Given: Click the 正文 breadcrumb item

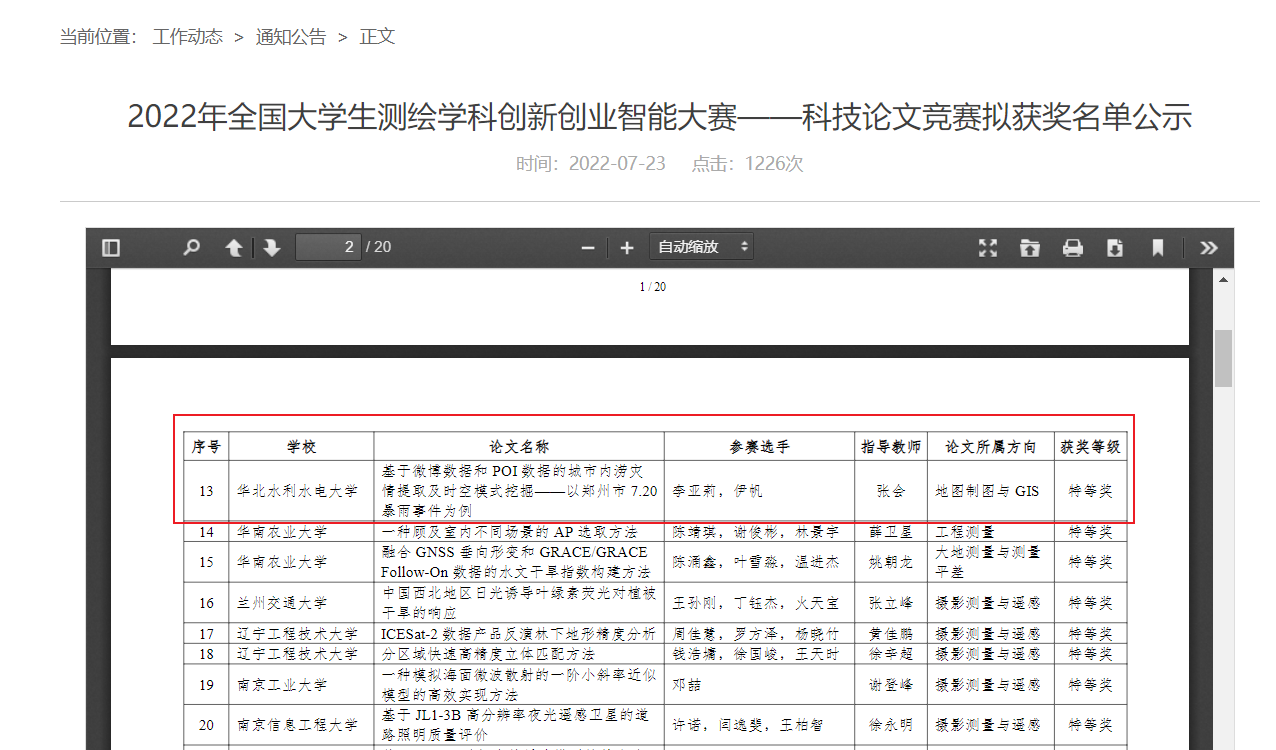Looking at the screenshot, I should tap(378, 37).
